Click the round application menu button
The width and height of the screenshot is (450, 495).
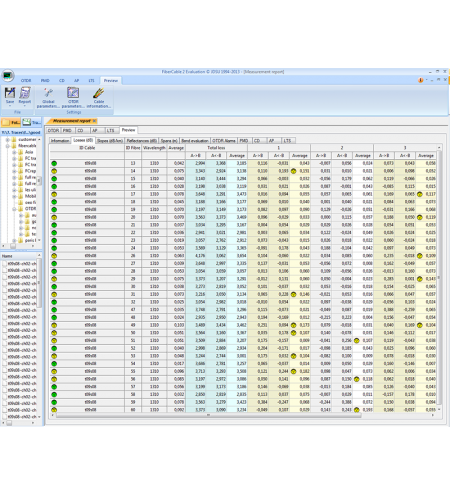click(8, 75)
